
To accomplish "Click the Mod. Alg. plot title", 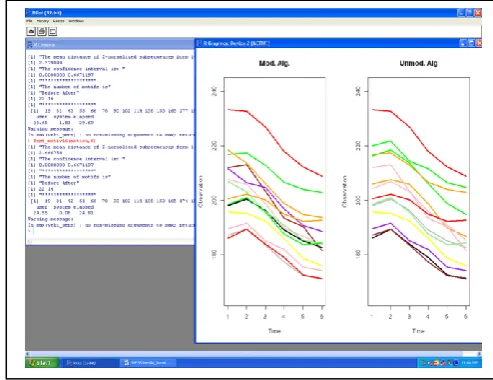I will click(274, 63).
